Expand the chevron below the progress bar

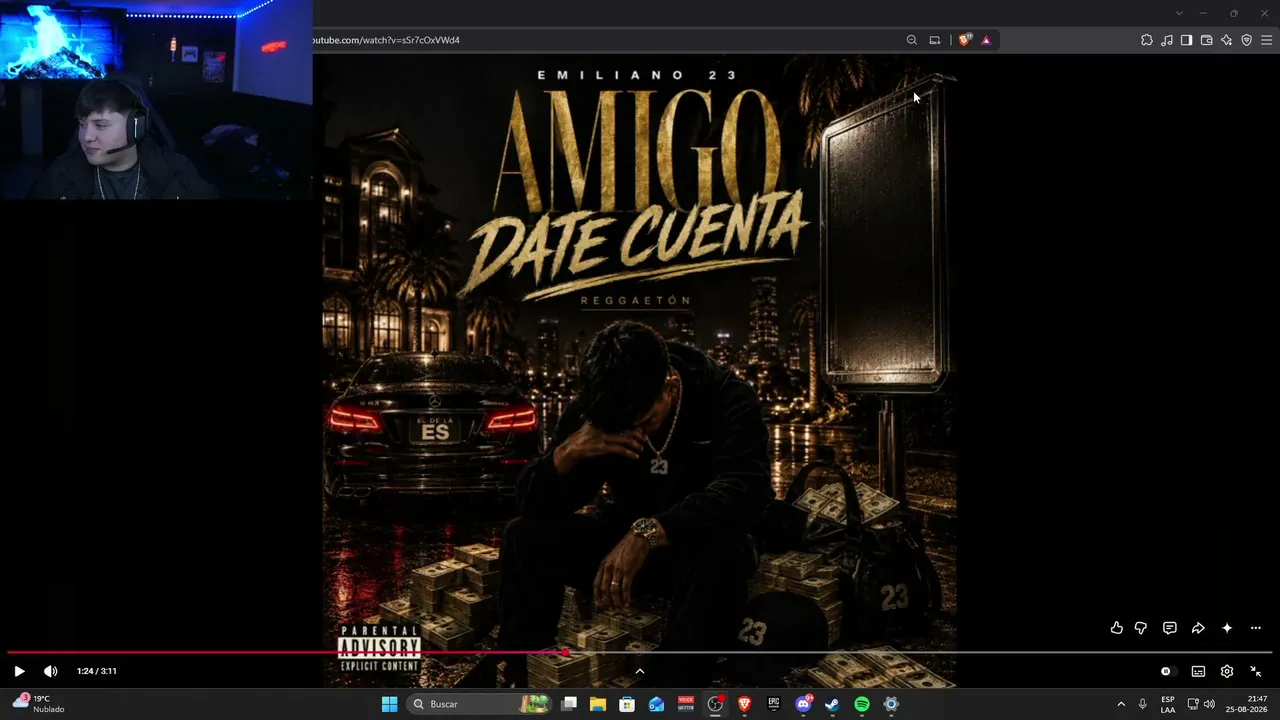[640, 671]
